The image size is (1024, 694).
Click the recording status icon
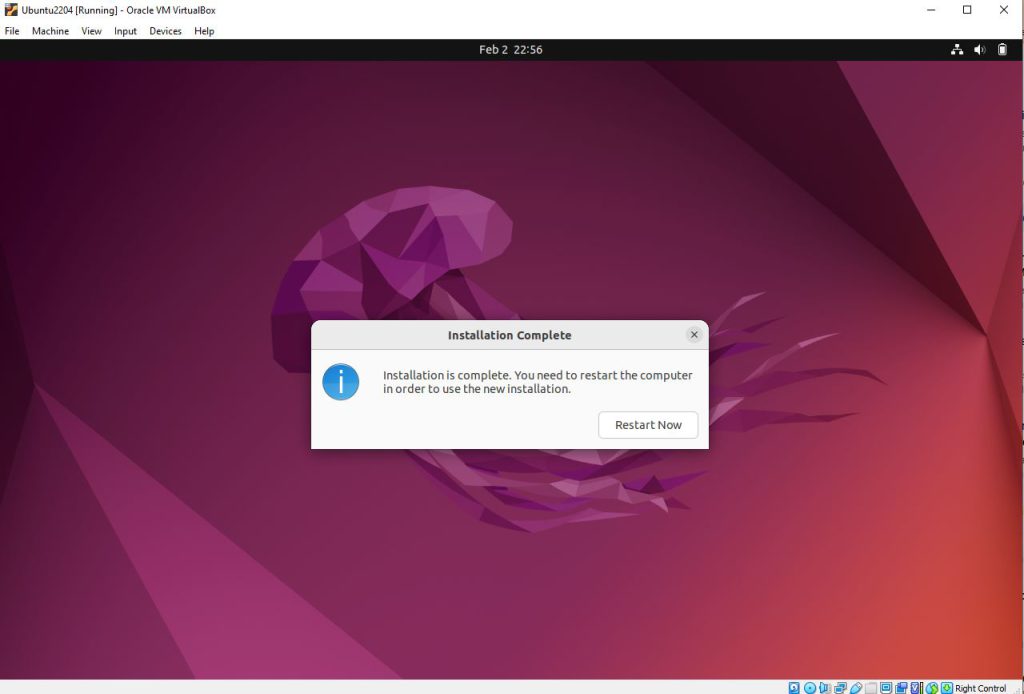pyautogui.click(x=901, y=688)
